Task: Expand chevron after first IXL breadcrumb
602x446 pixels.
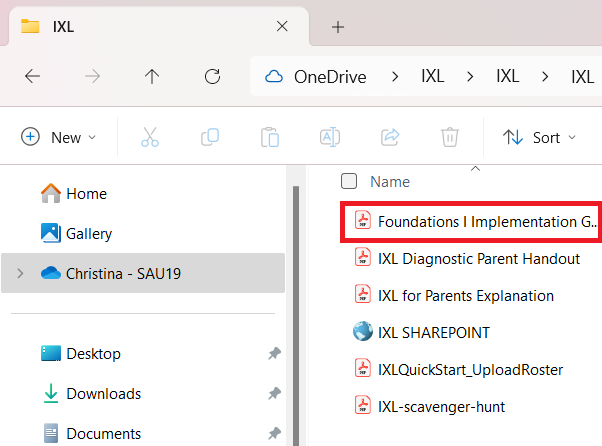Action: tap(470, 77)
